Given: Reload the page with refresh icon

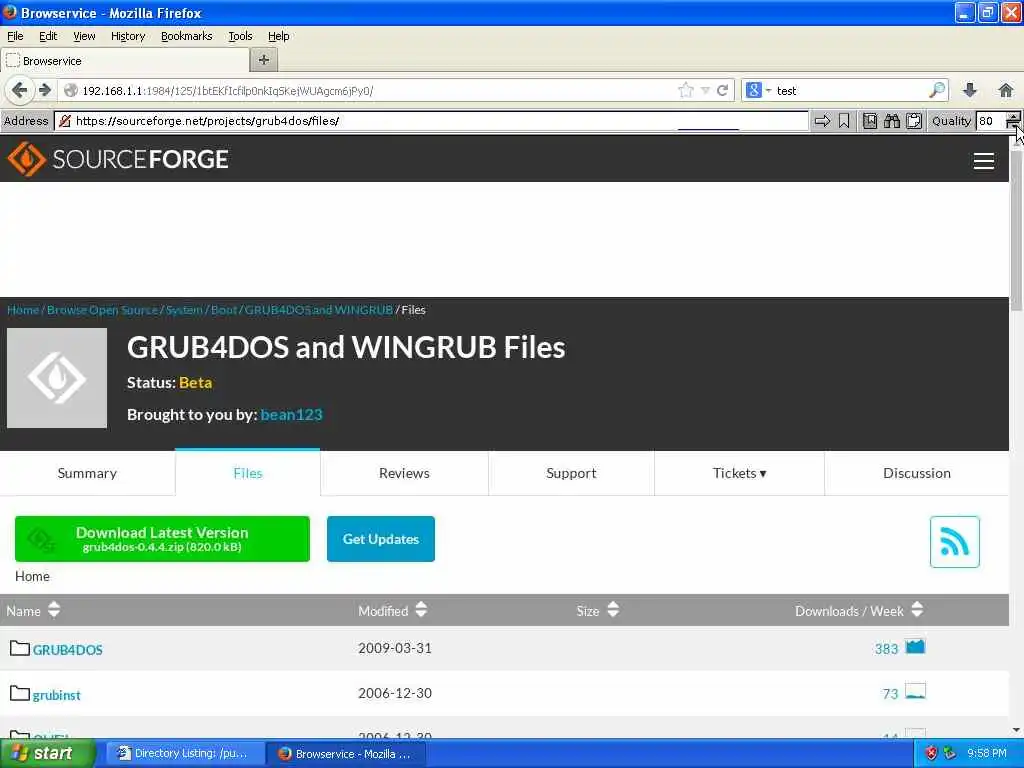Looking at the screenshot, I should [x=722, y=90].
